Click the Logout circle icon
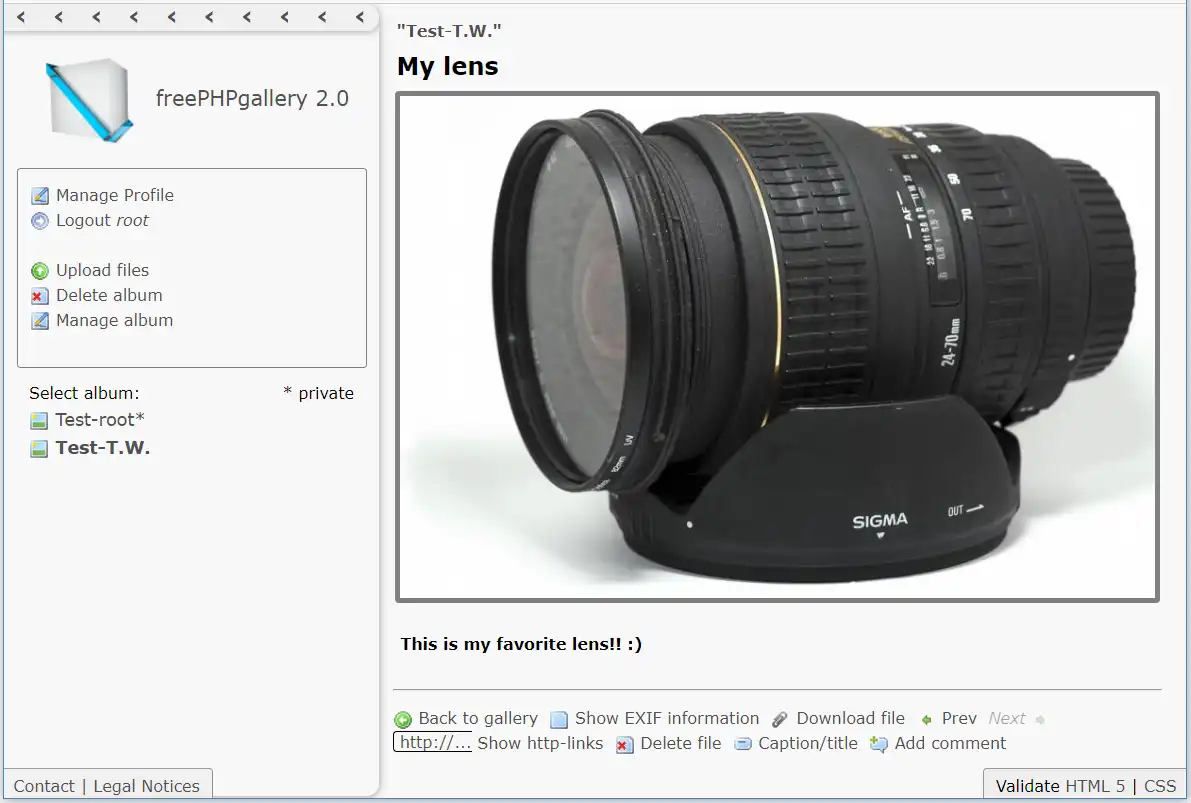This screenshot has width=1191, height=803. pos(39,221)
